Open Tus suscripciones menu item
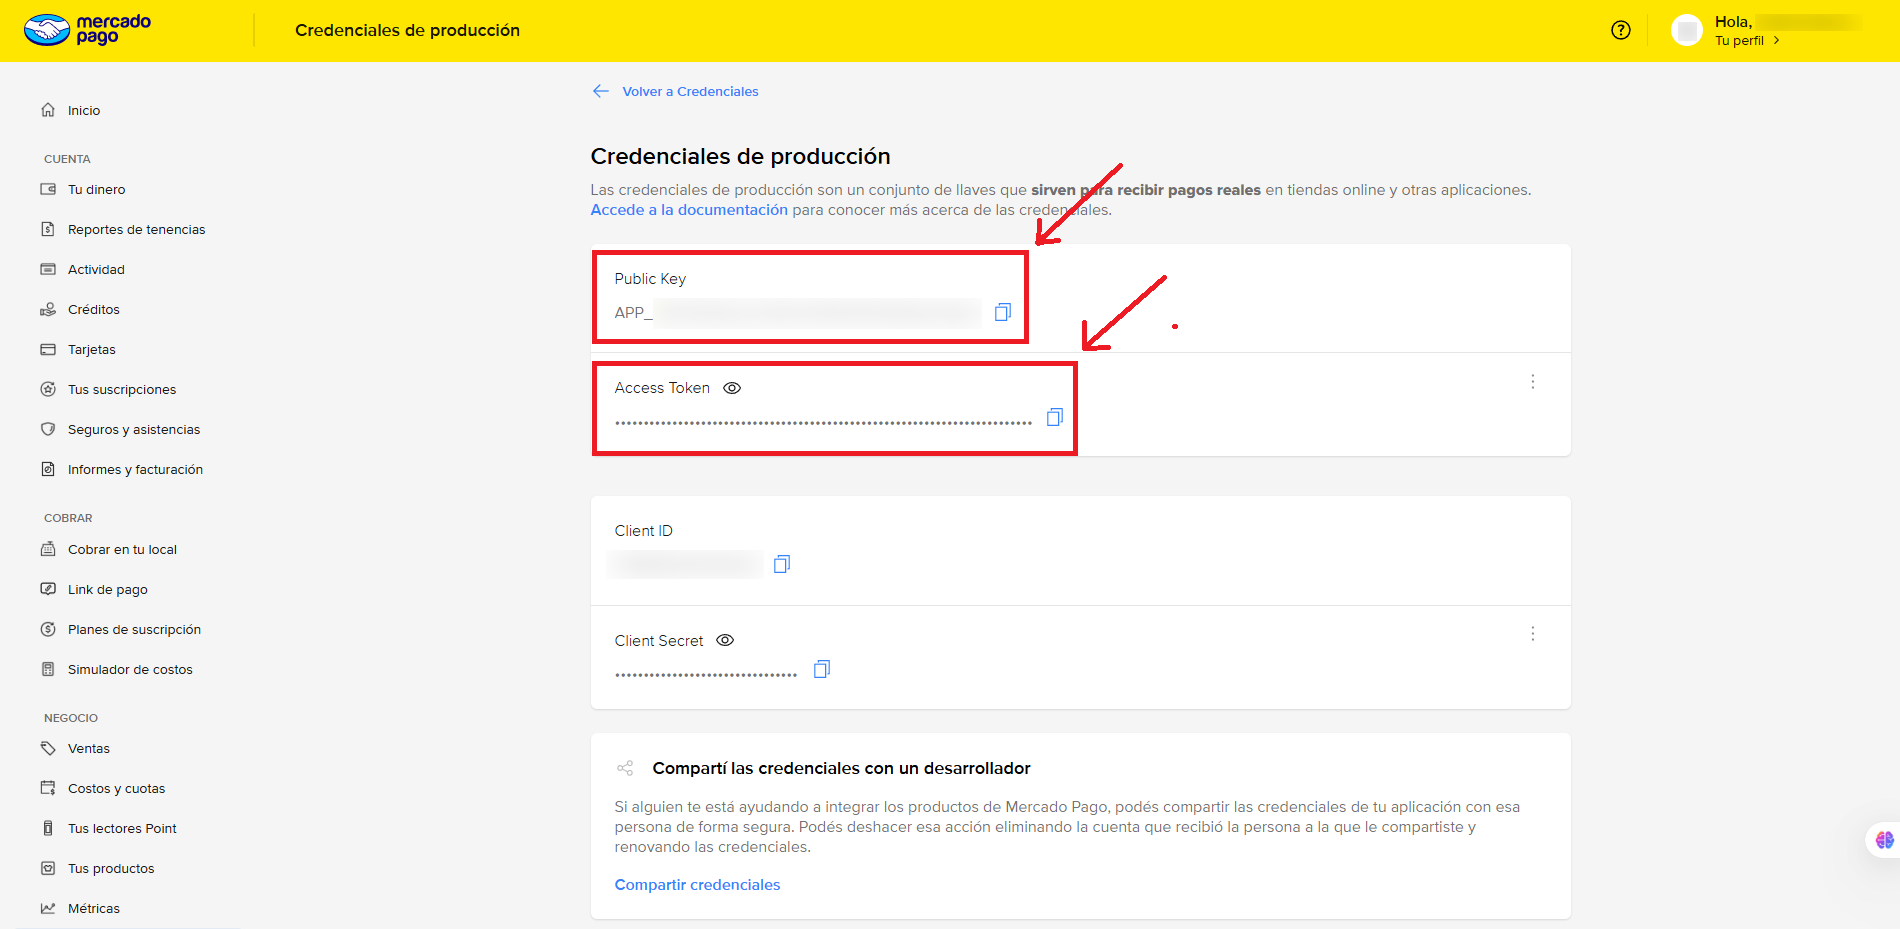This screenshot has width=1900, height=929. pos(122,390)
